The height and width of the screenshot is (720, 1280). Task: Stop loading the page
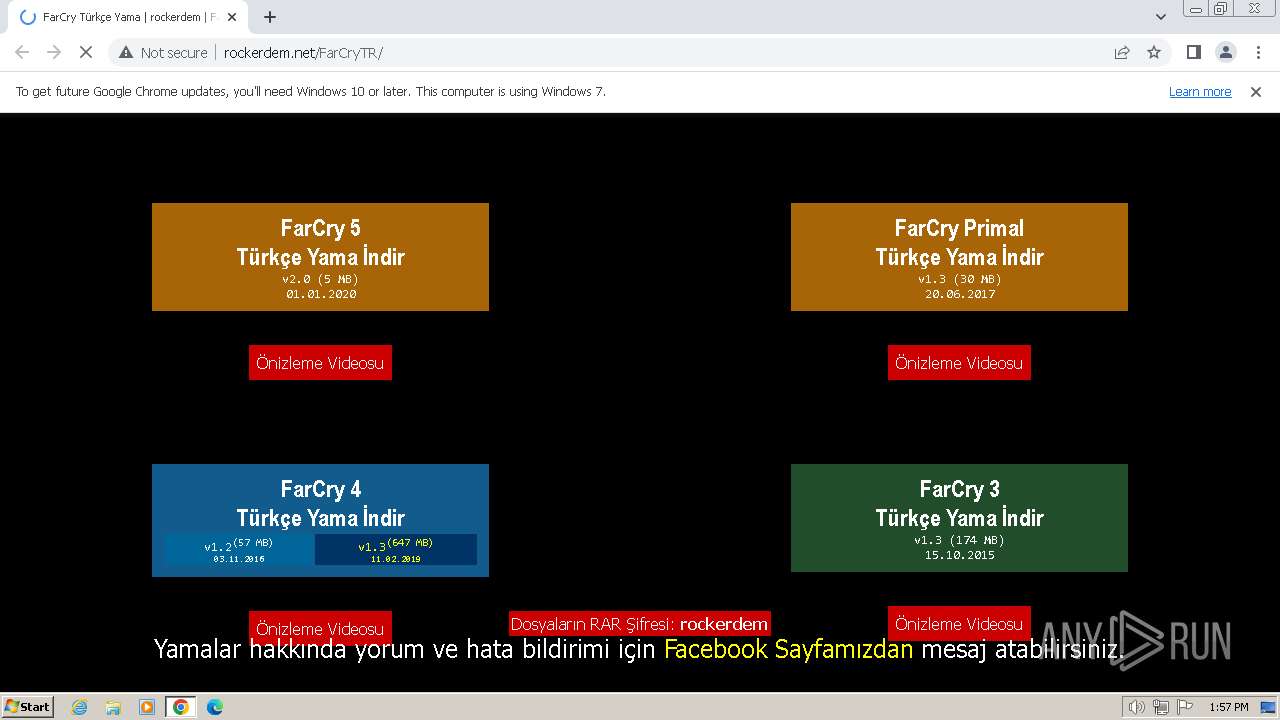pyautogui.click(x=86, y=52)
